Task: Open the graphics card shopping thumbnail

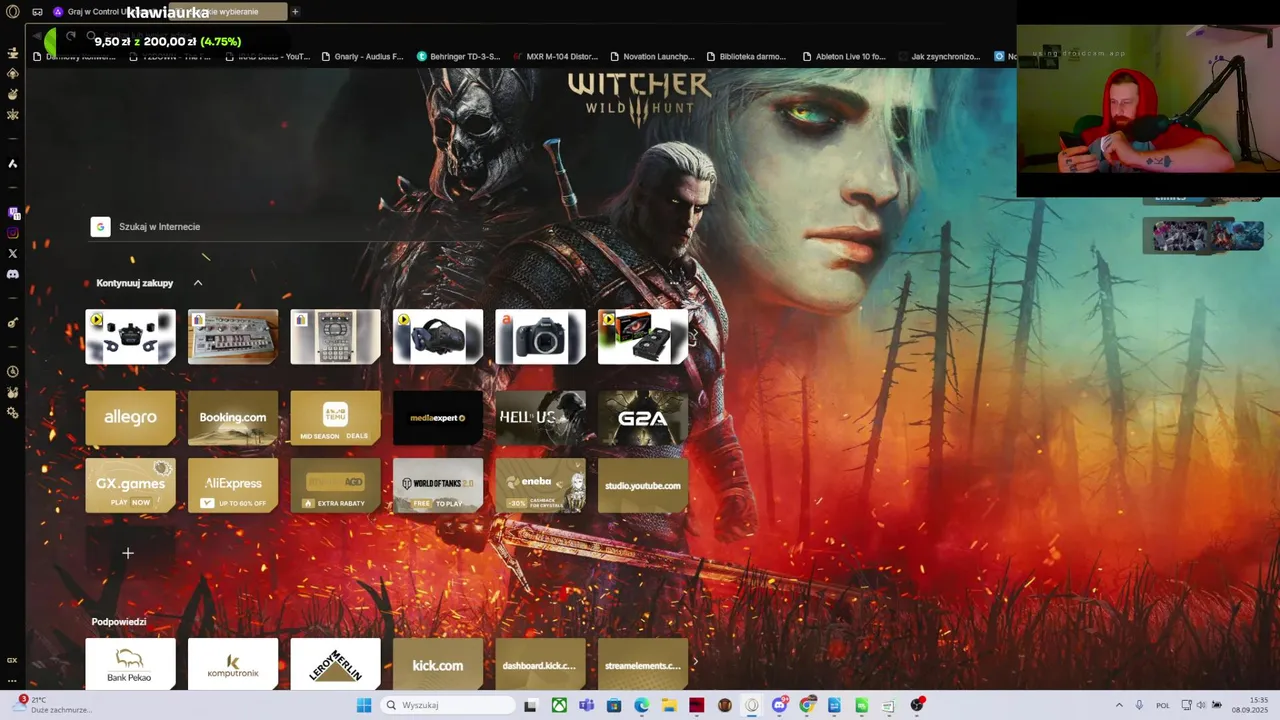Action: [643, 337]
